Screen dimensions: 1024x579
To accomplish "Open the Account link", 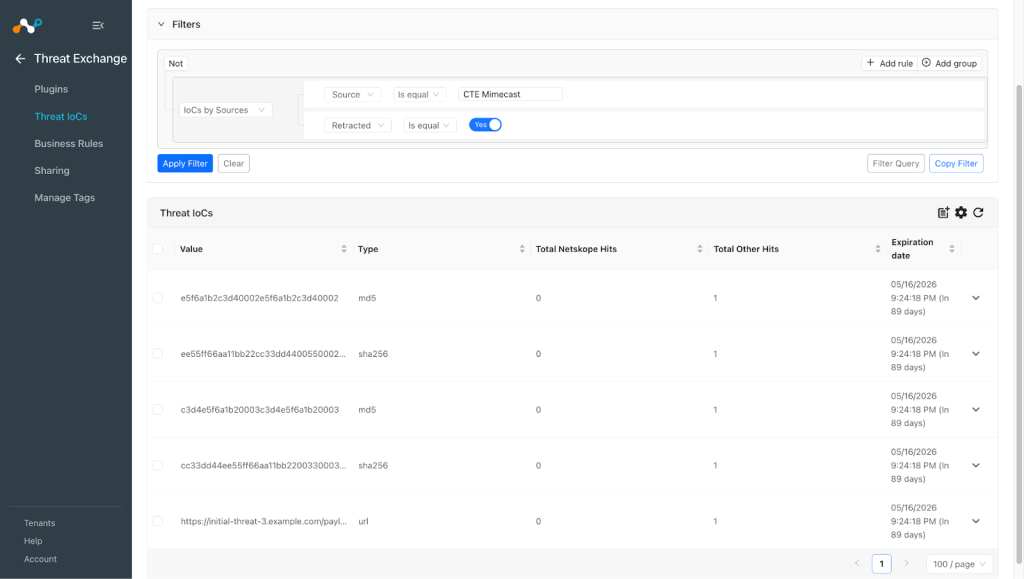I will [x=40, y=559].
